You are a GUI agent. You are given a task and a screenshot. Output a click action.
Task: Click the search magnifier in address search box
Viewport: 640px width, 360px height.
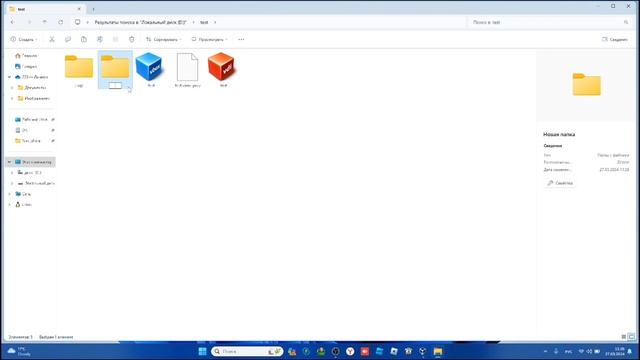[x=626, y=22]
